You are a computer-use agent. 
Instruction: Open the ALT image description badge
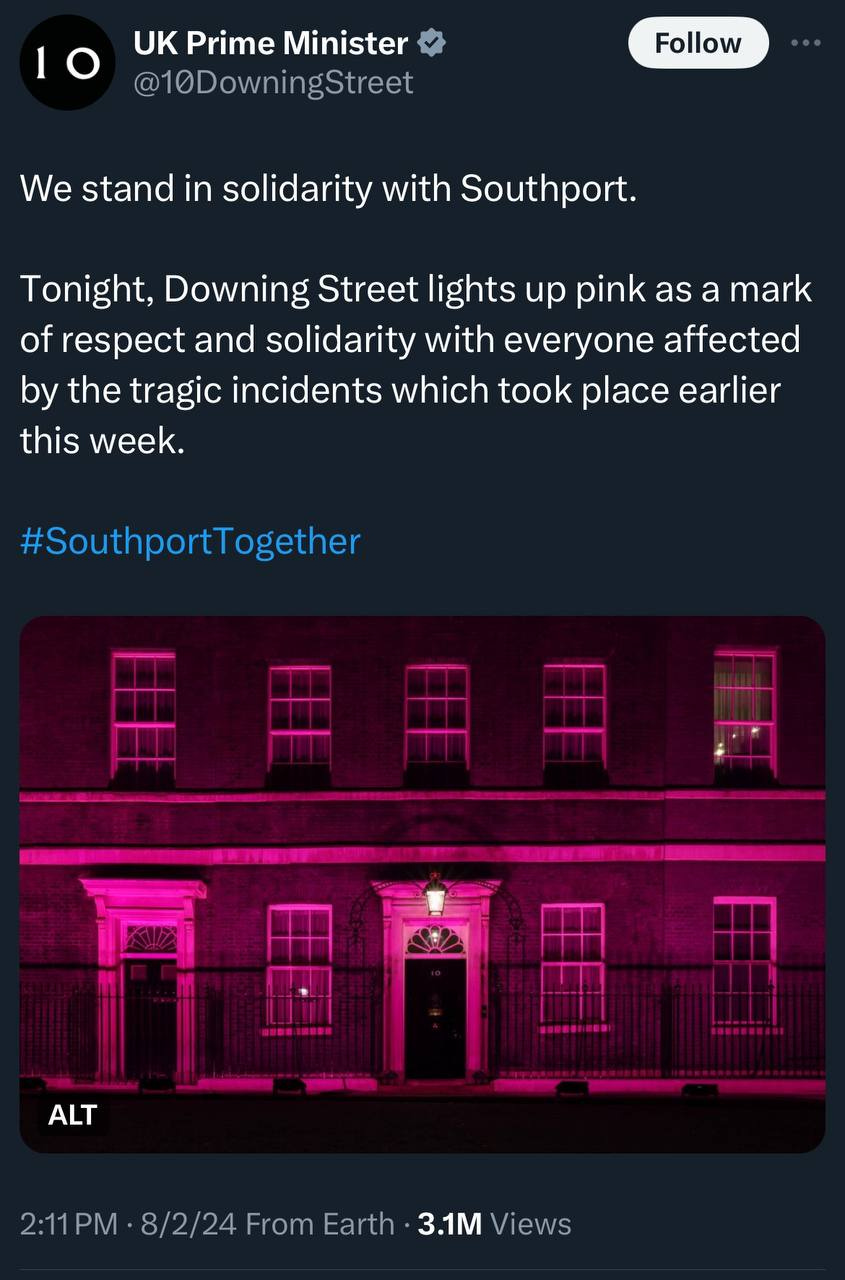[72, 1113]
